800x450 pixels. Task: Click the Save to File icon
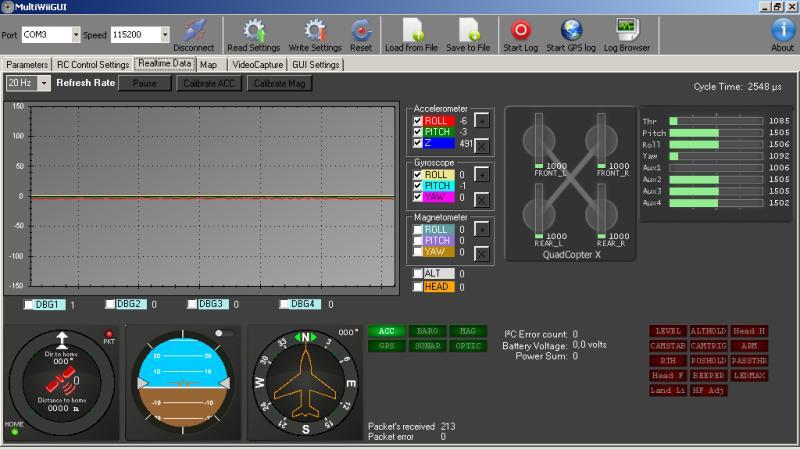coord(468,31)
